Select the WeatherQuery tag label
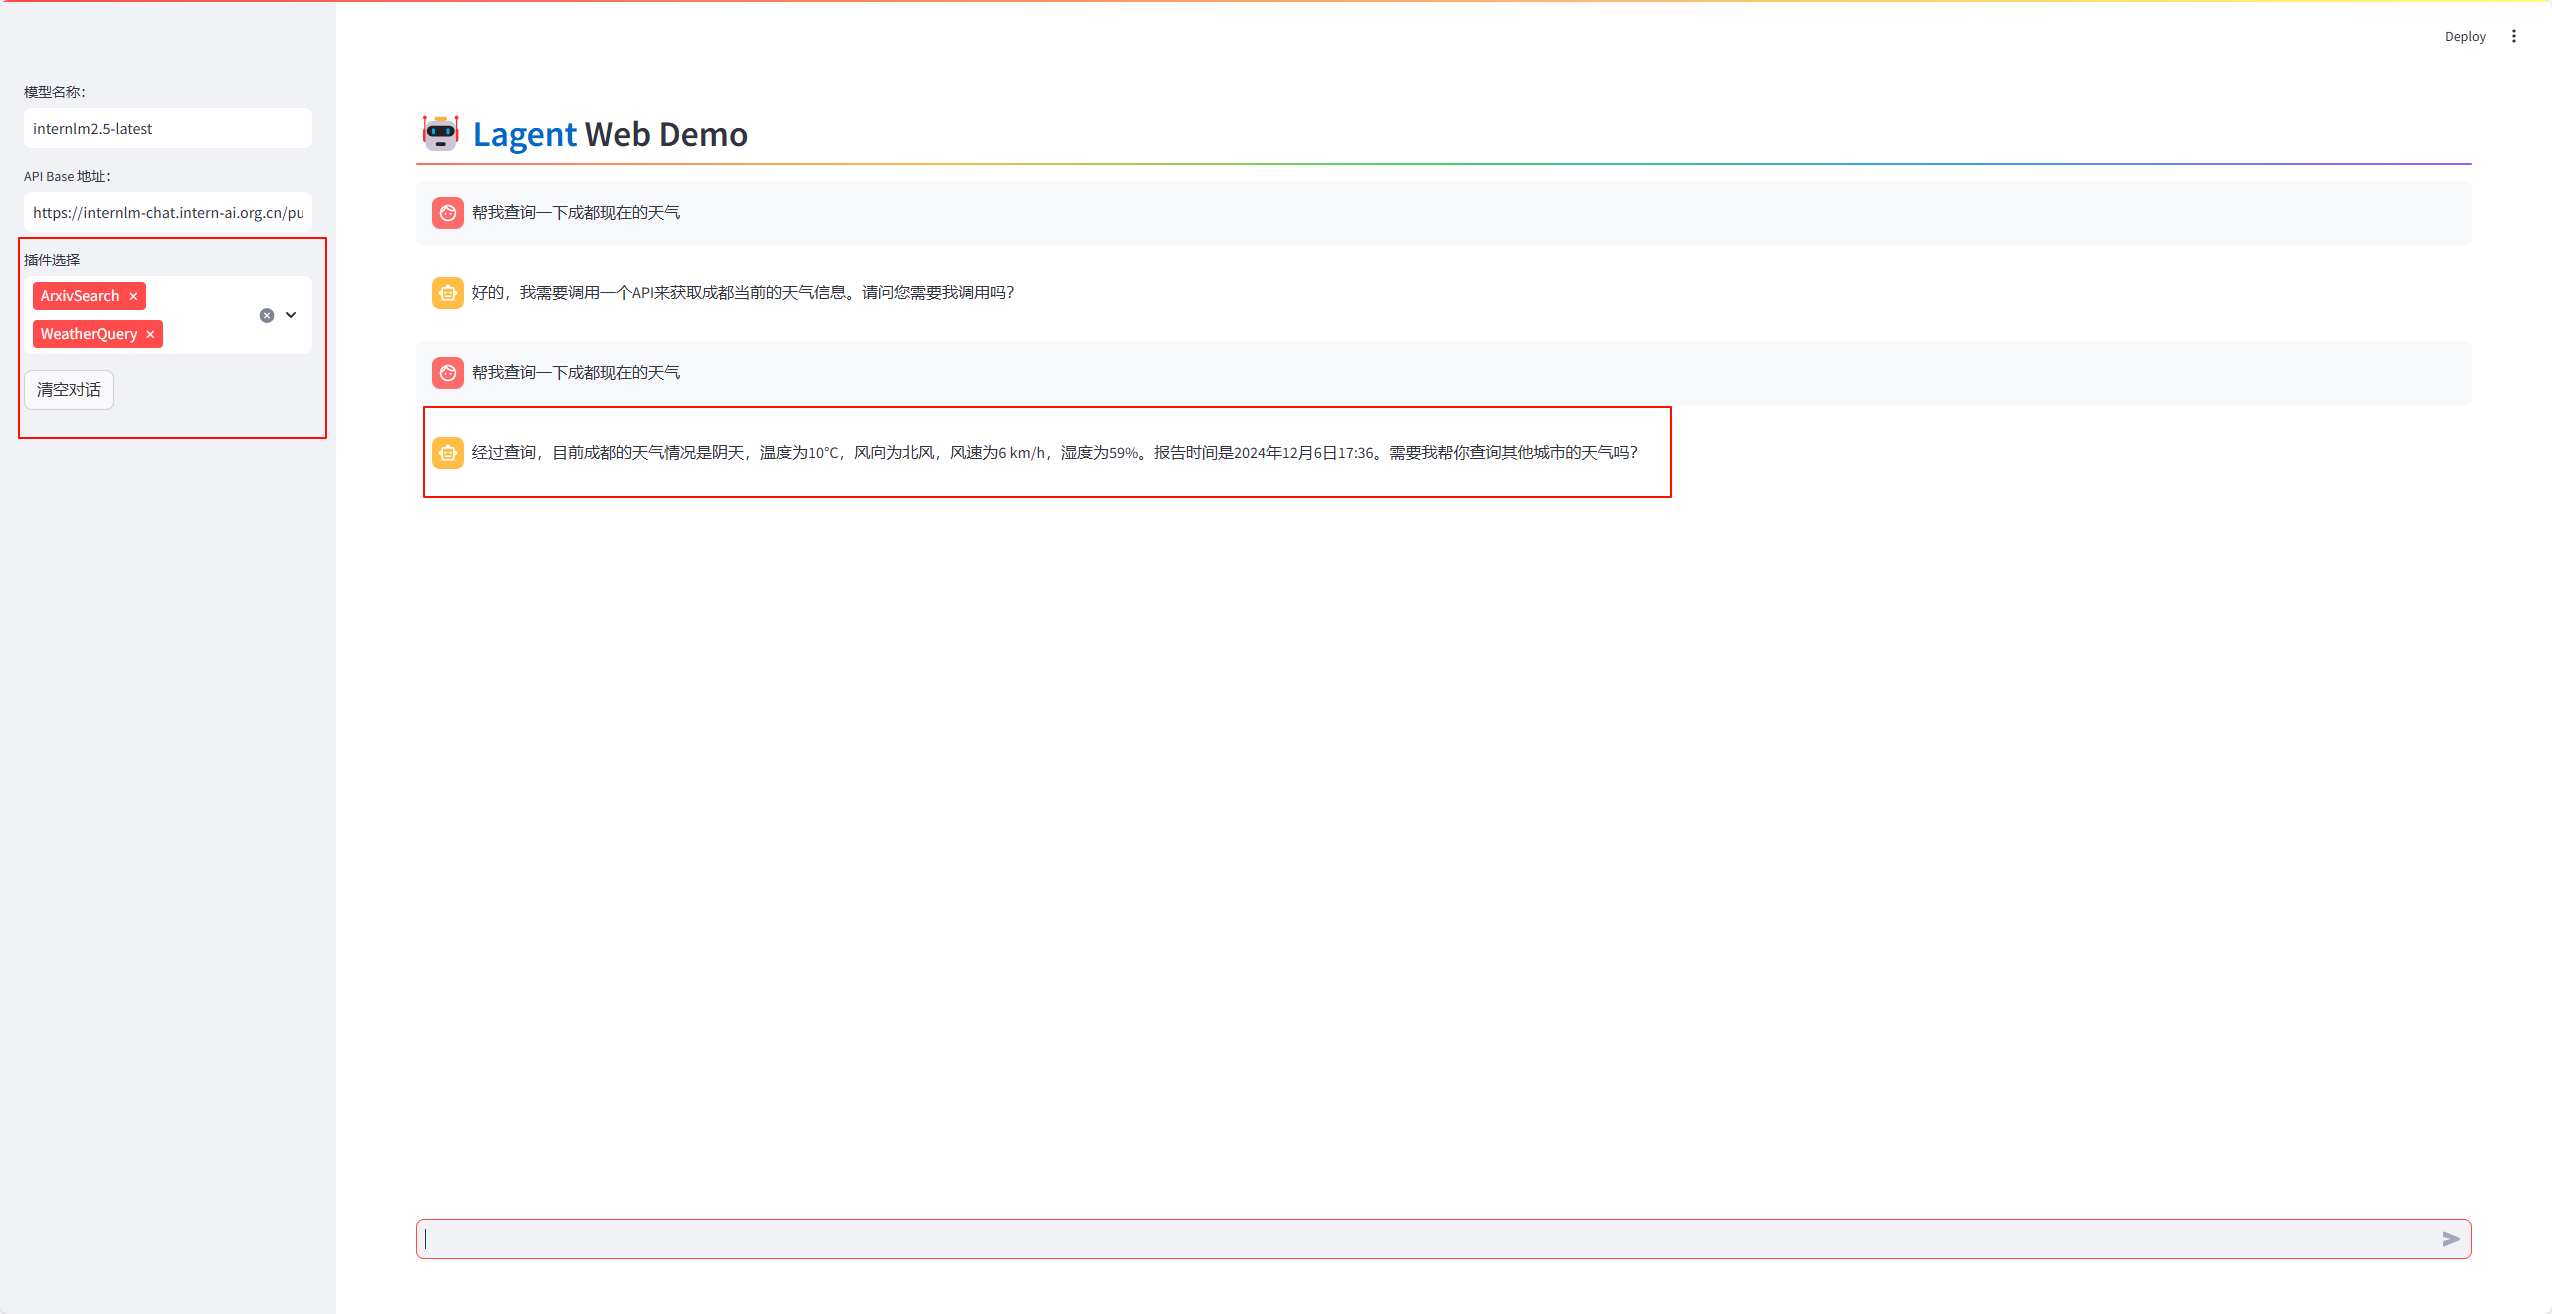The width and height of the screenshot is (2552, 1314). click(89, 334)
